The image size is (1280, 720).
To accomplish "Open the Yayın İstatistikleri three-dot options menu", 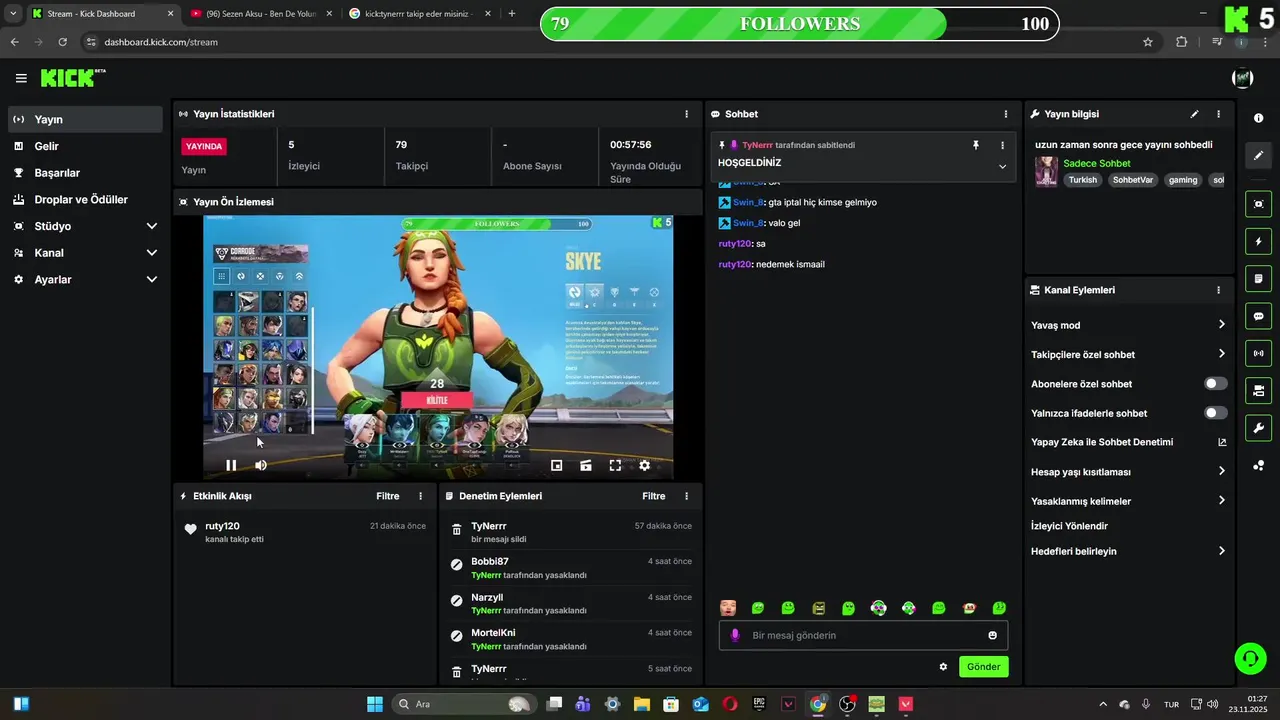I will pyautogui.click(x=686, y=114).
